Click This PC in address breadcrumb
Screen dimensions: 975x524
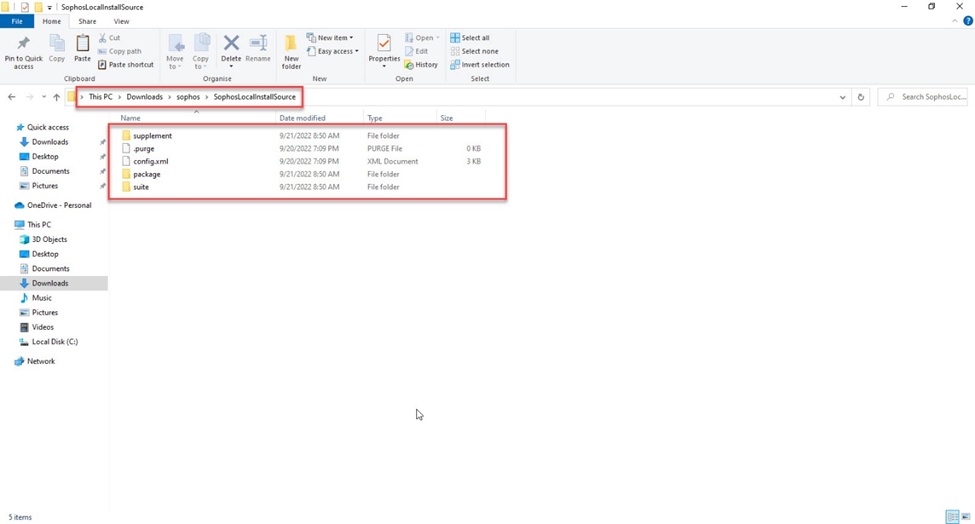click(100, 97)
